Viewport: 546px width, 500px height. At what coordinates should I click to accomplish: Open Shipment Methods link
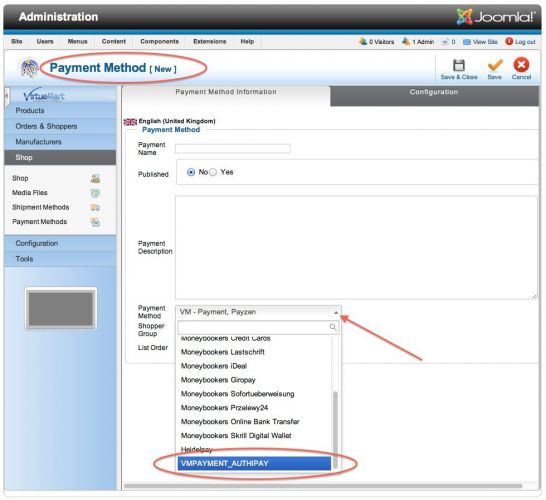point(40,208)
